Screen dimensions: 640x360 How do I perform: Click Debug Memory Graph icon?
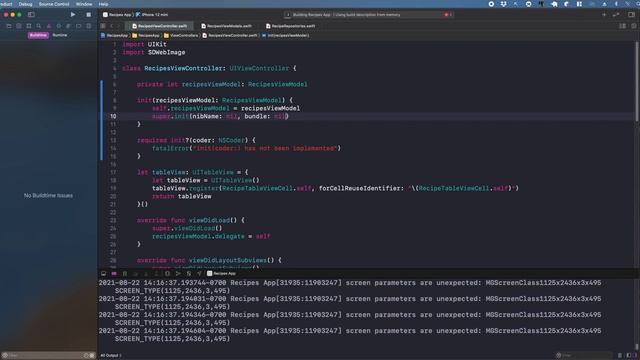tap(178, 273)
